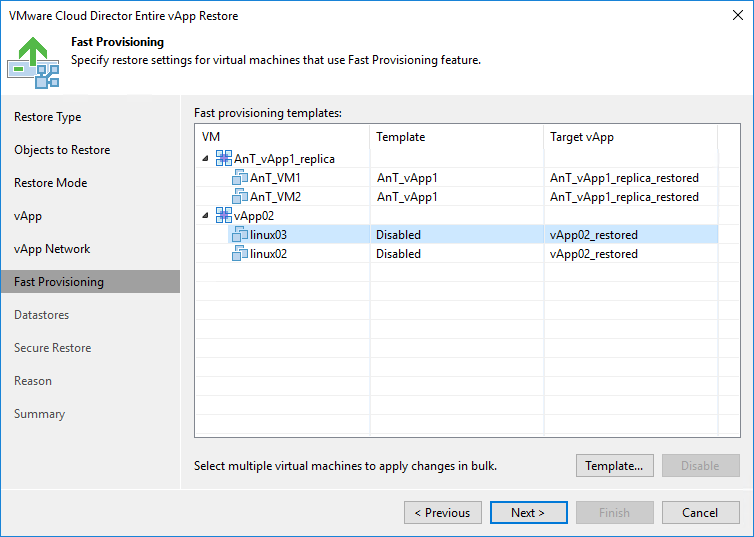The width and height of the screenshot is (754, 537).
Task: Click the AnT_VM2 virtual machine icon
Action: click(x=240, y=196)
